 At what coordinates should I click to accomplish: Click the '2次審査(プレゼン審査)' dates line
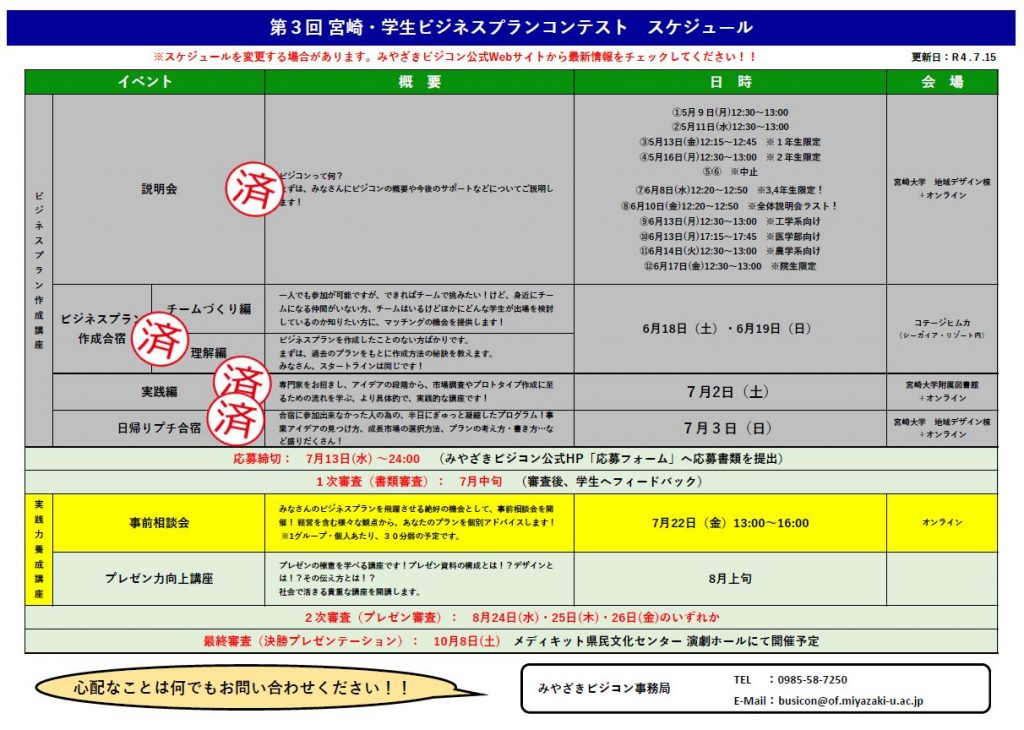[x=512, y=618]
